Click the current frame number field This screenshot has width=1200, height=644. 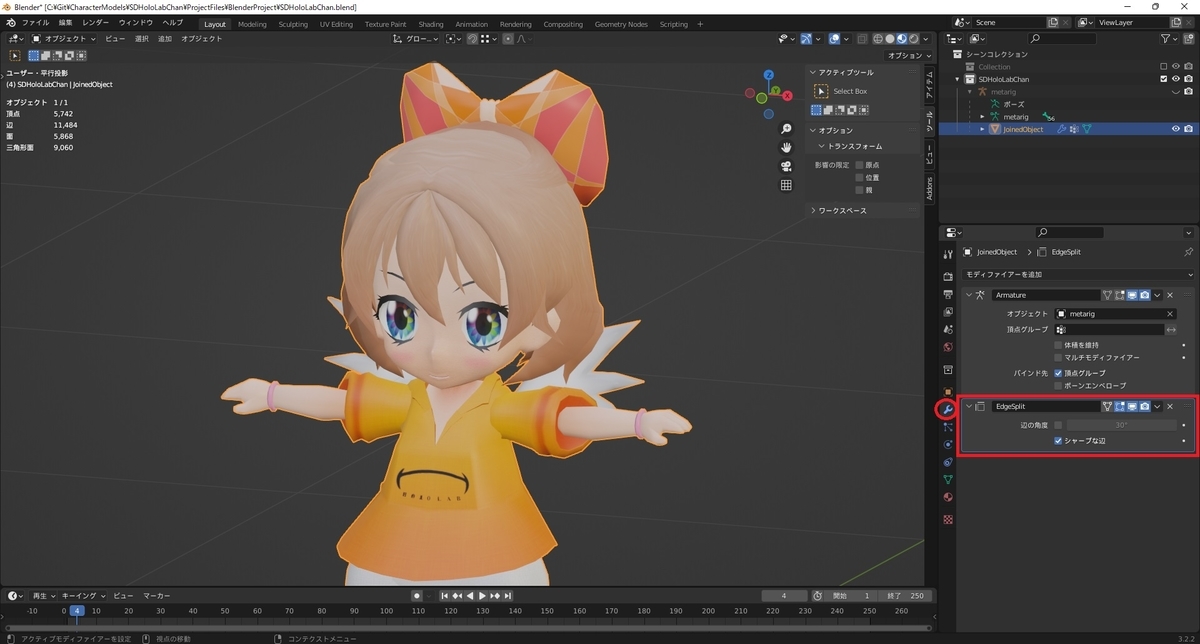pos(785,596)
